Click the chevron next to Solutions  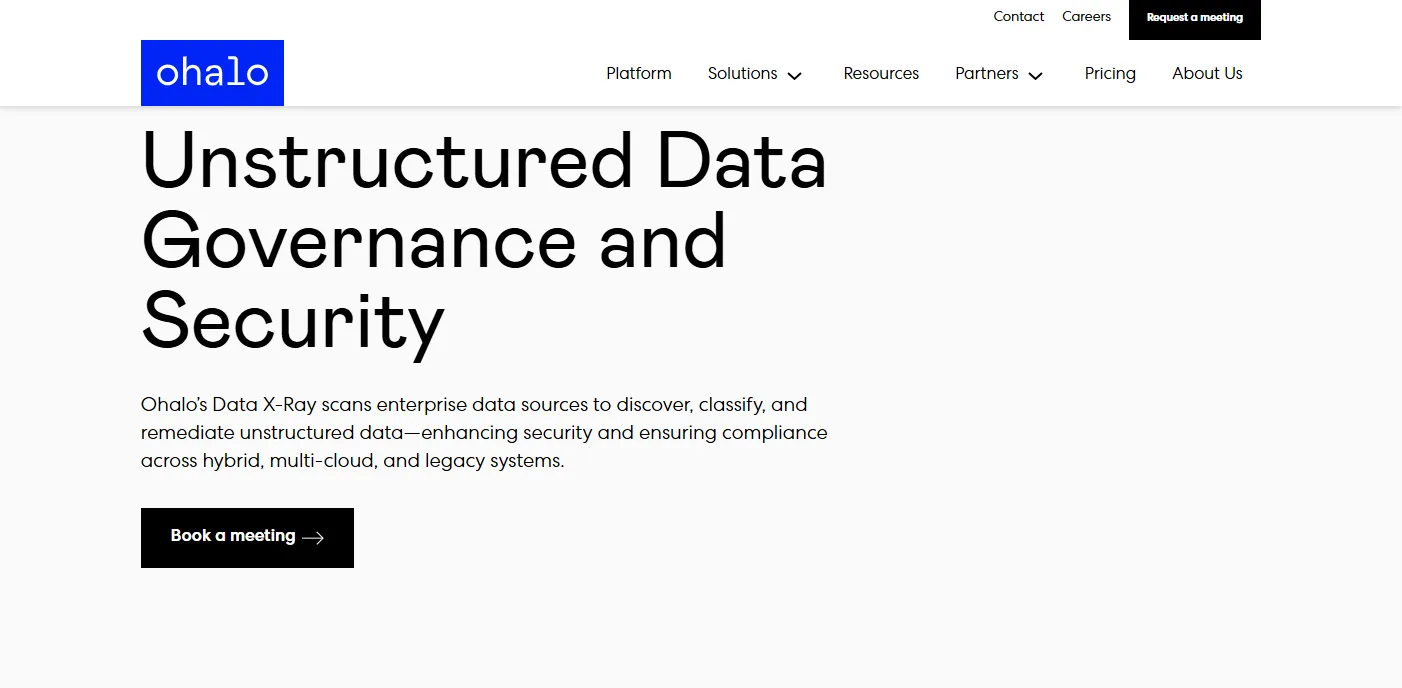795,75
